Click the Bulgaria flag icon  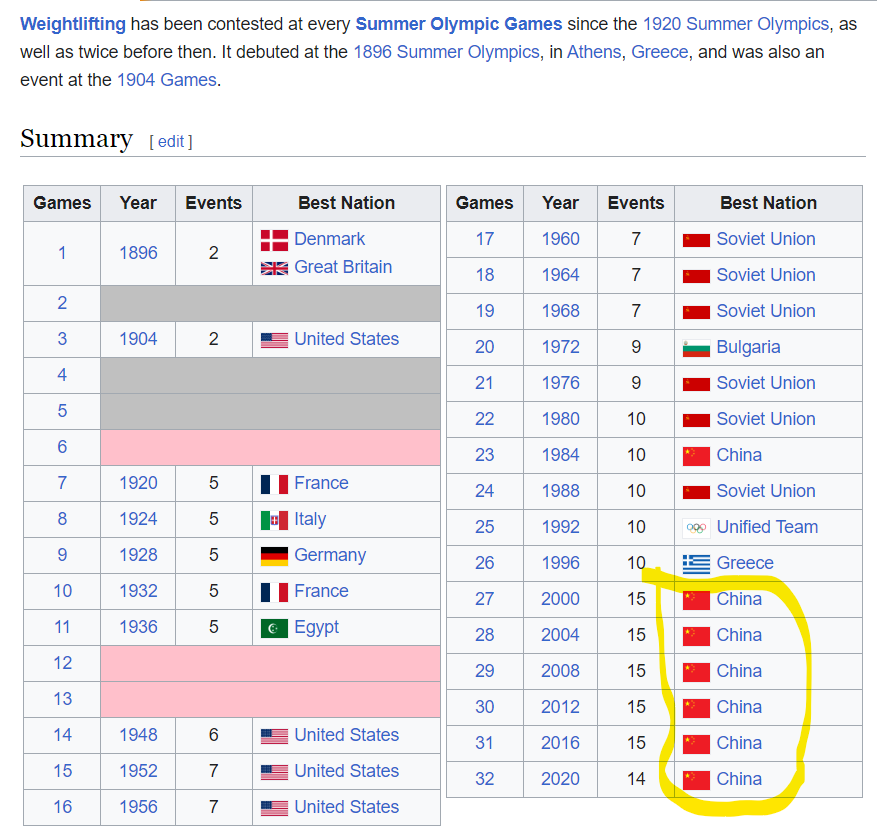click(696, 348)
